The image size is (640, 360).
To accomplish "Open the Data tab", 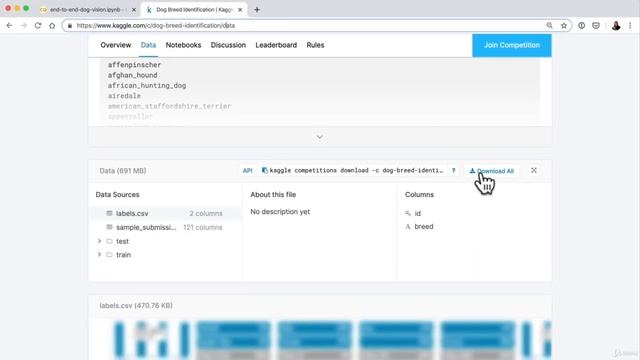I will pyautogui.click(x=148, y=45).
